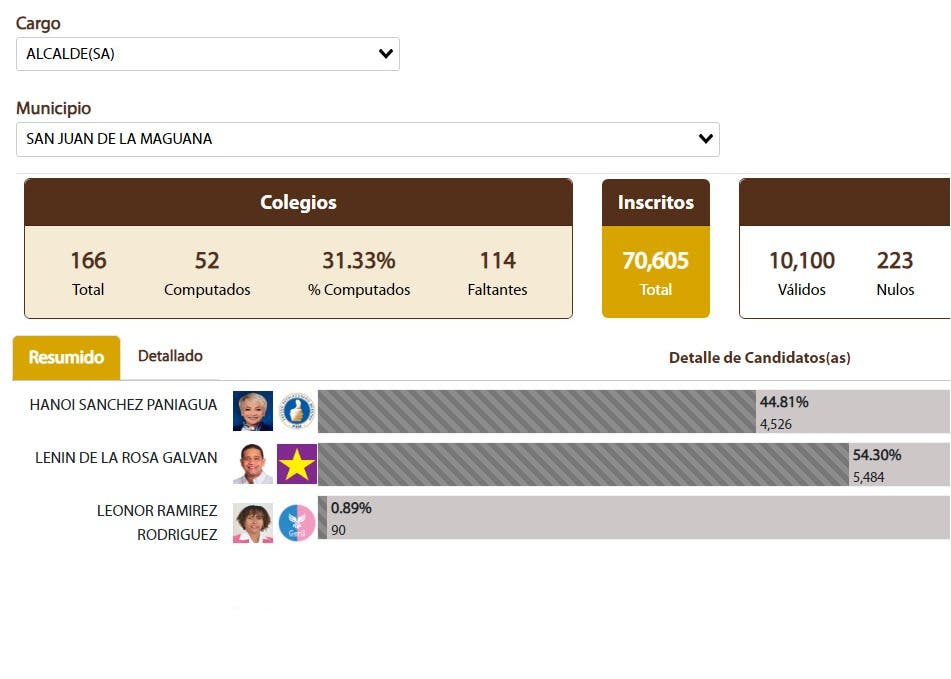
Task: Open the Municipio dropdown
Action: pos(367,139)
